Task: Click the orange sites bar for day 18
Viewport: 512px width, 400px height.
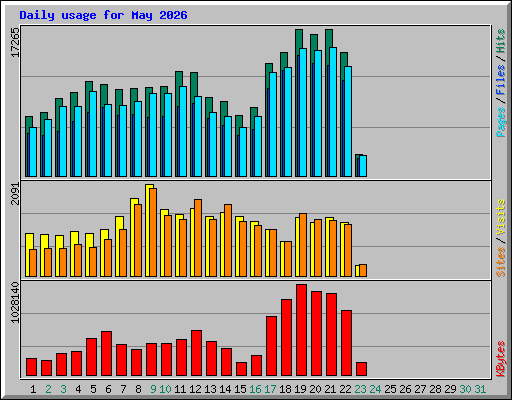Action: coord(288,259)
